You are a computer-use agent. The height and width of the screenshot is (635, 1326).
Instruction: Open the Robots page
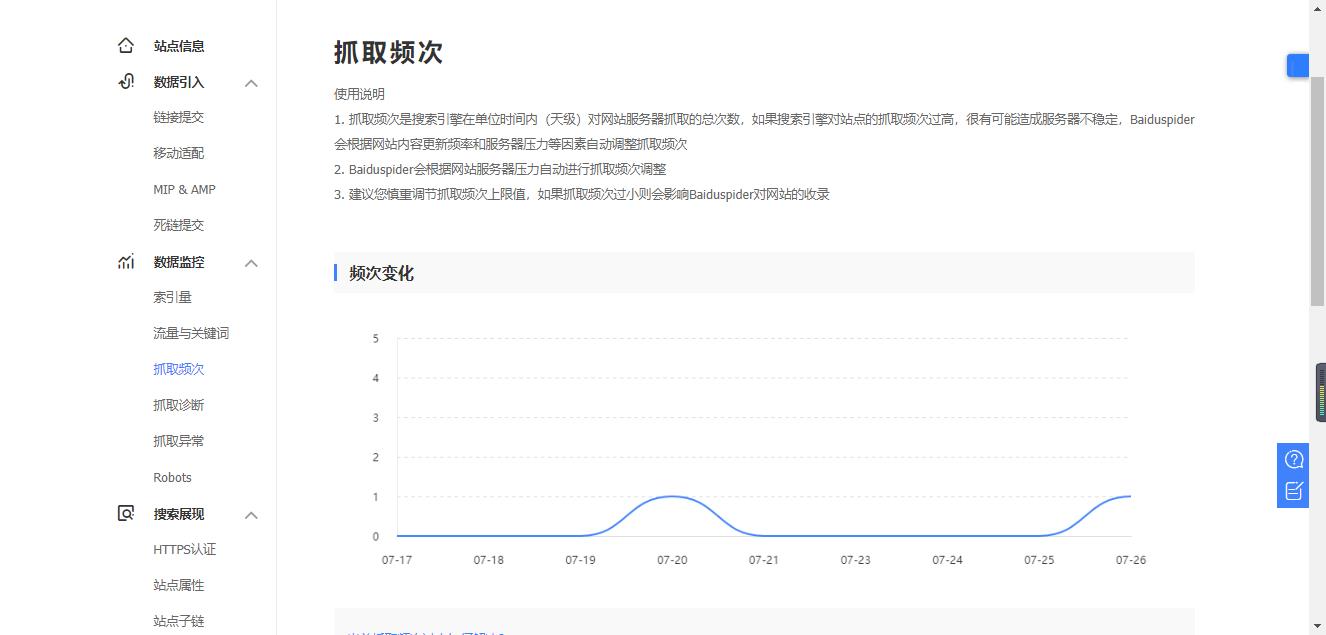[x=172, y=477]
